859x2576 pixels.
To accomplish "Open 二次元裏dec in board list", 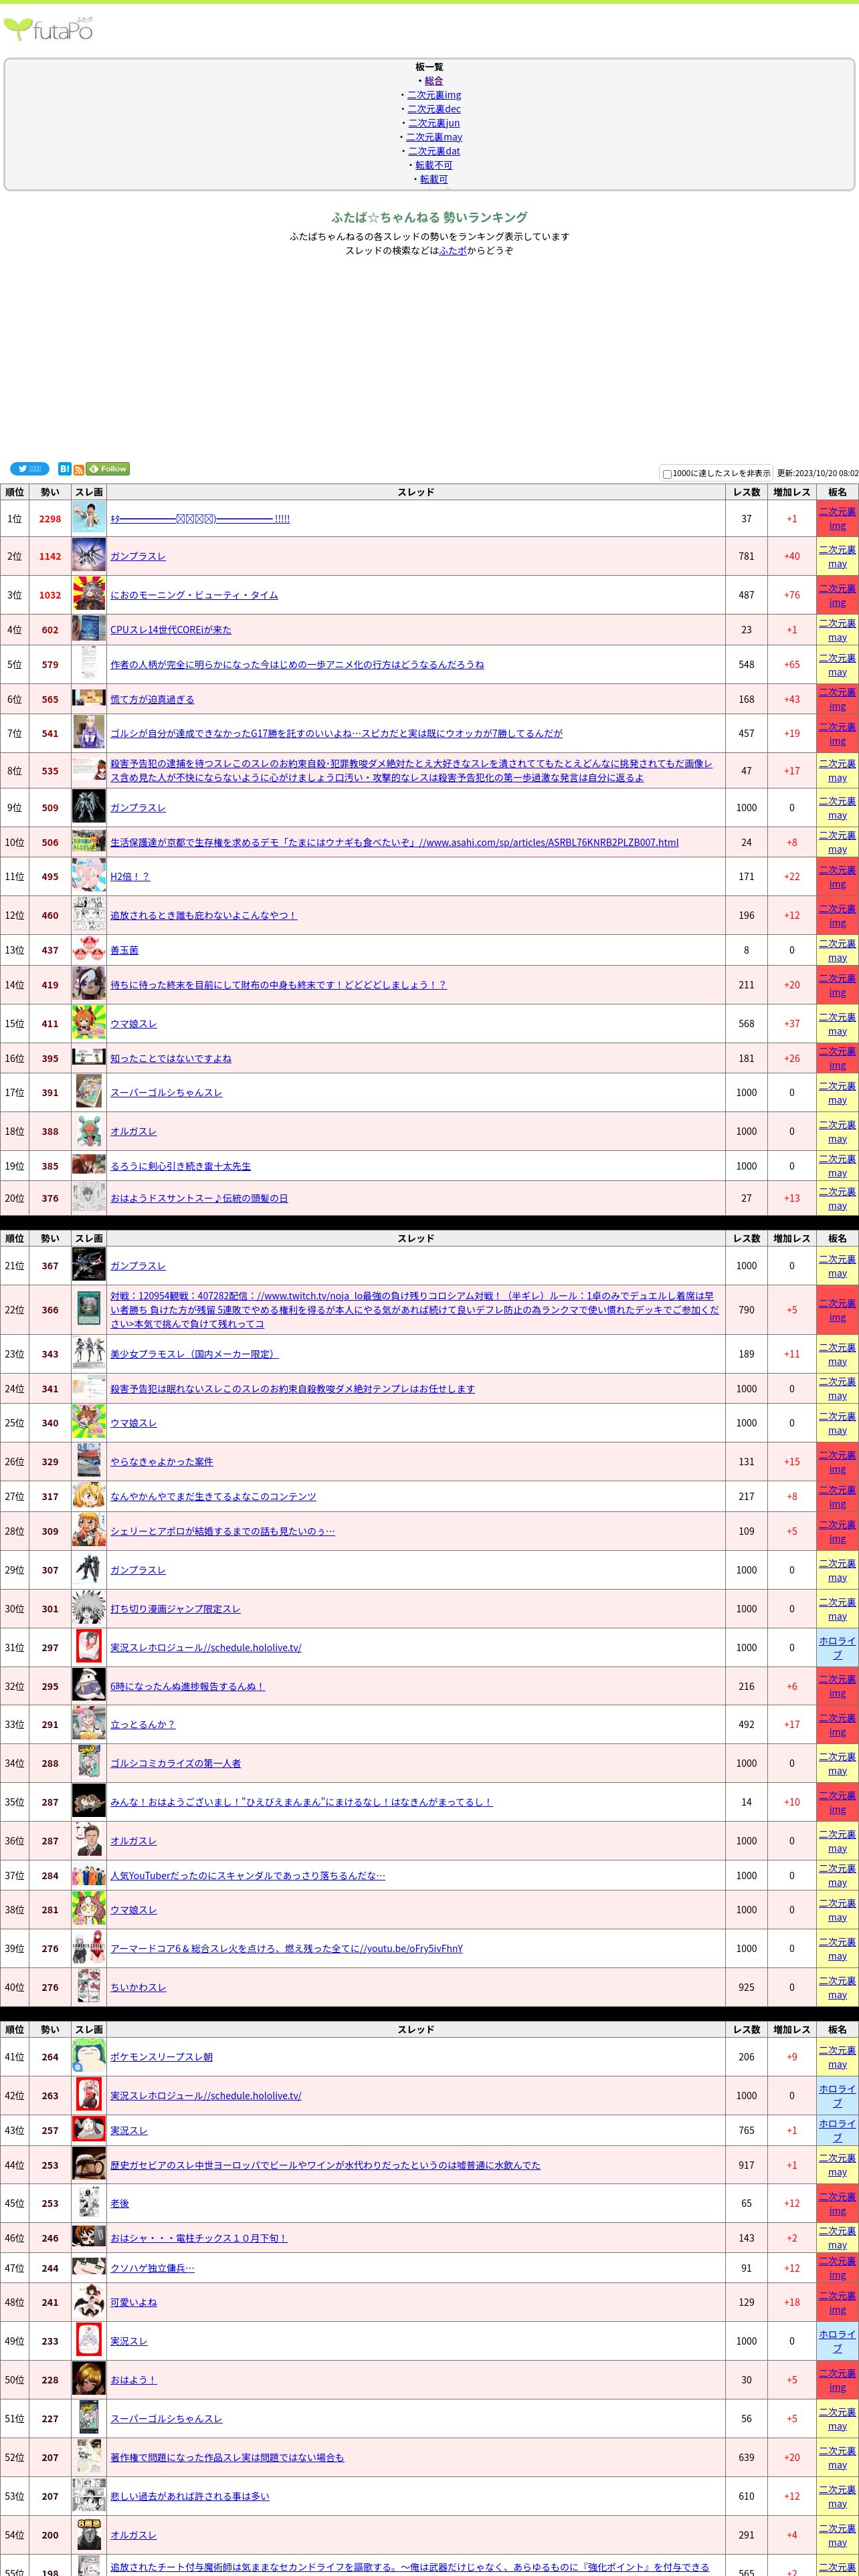I will [434, 109].
